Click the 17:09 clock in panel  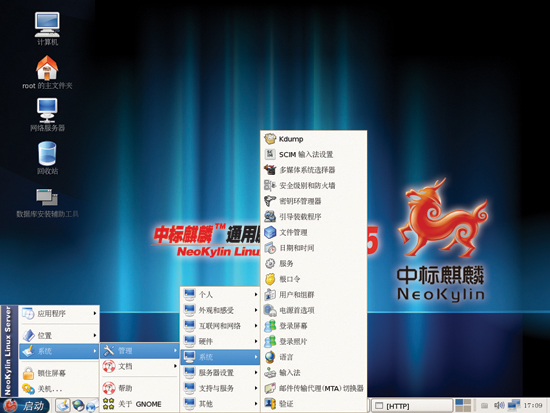point(533,405)
